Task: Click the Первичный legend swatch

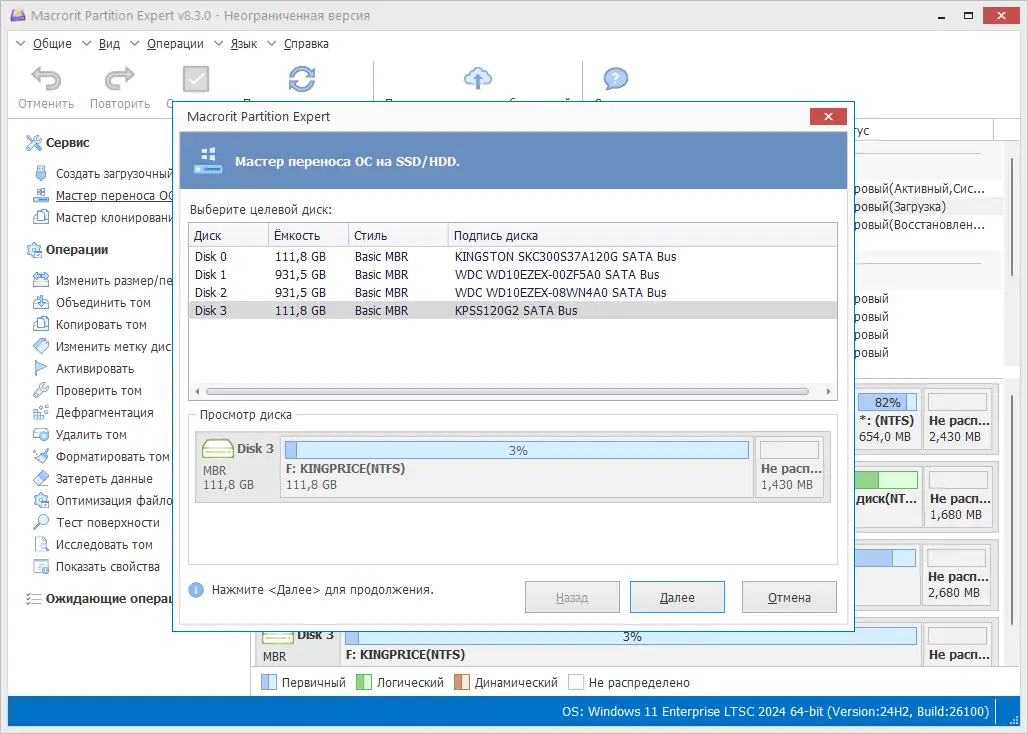Action: pyautogui.click(x=269, y=682)
